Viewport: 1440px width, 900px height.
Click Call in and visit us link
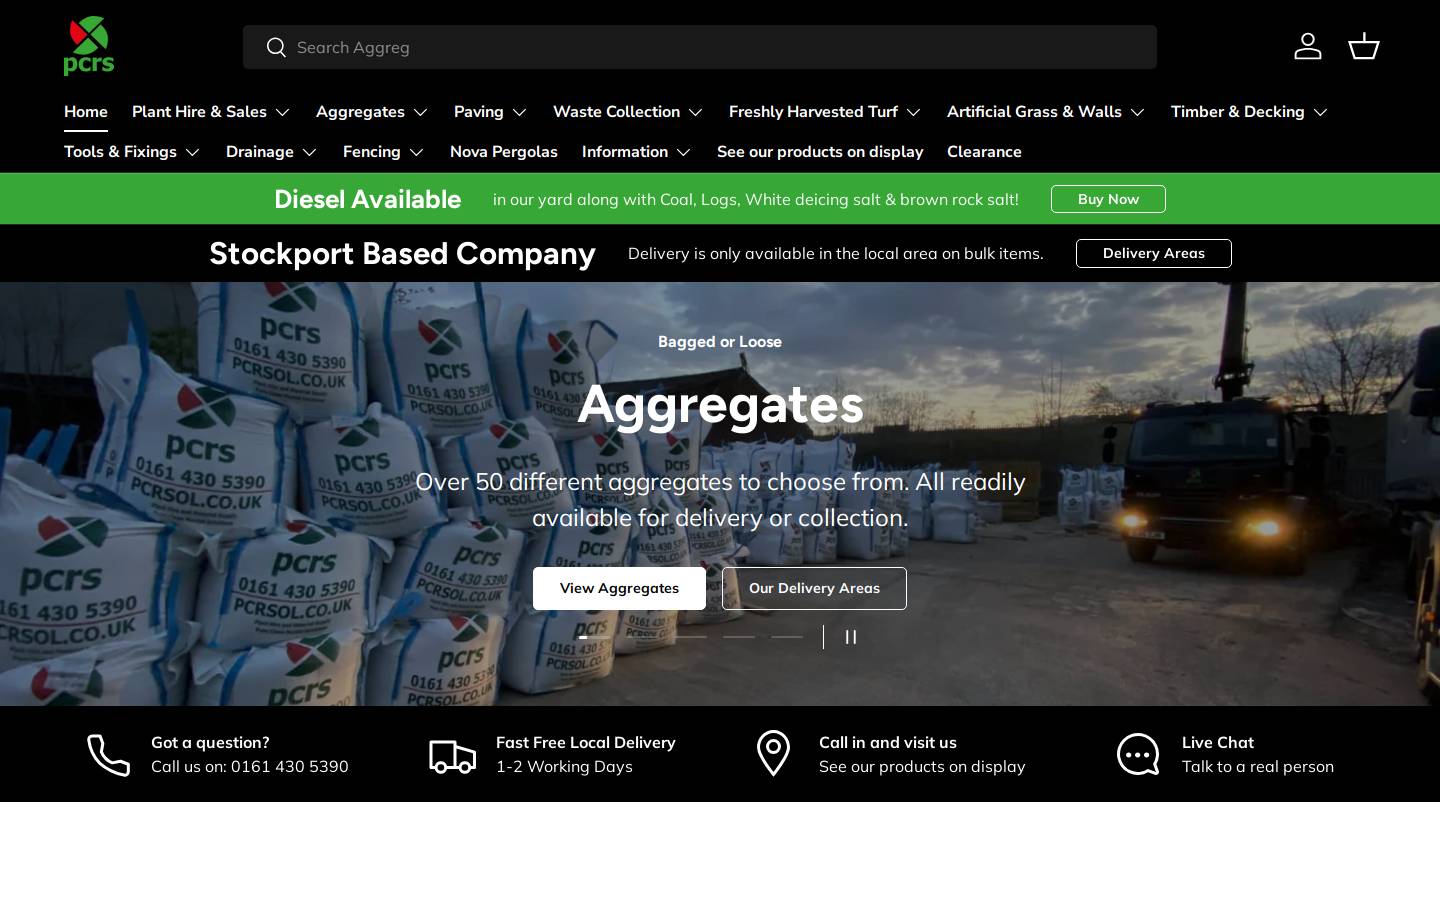888,742
